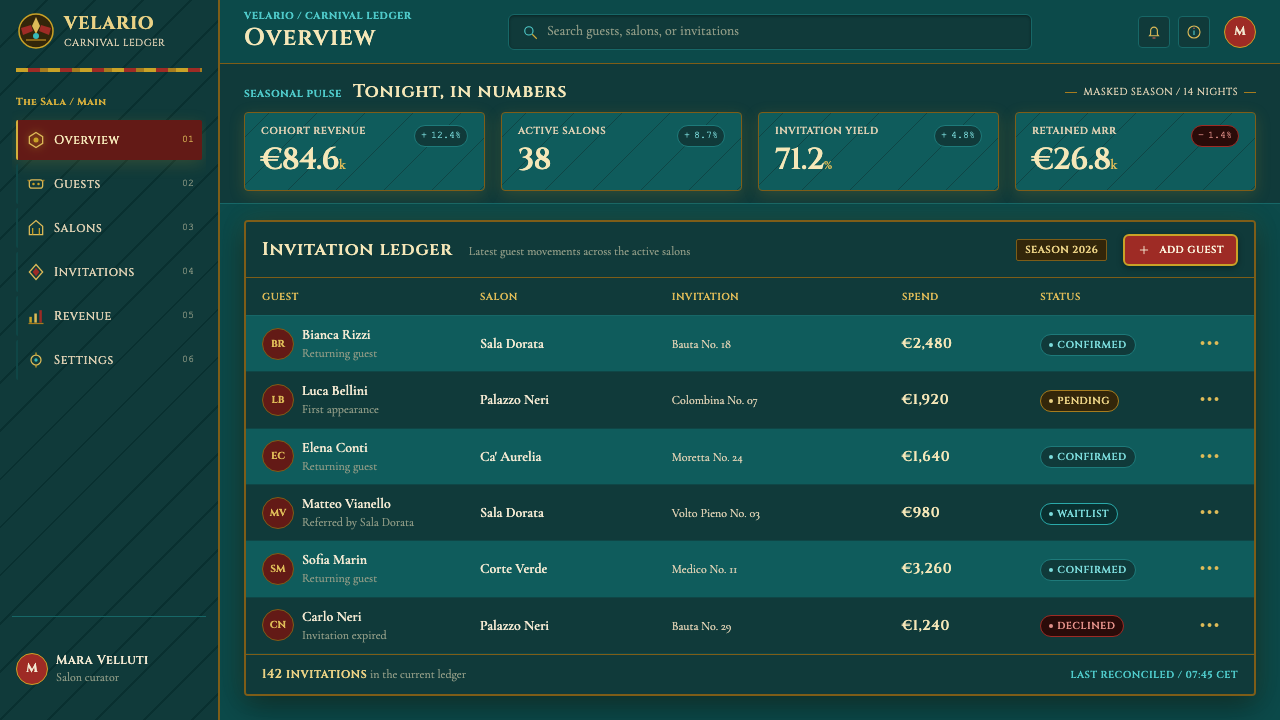
Task: Click Bauta No. 29 invitation
Action: click(x=701, y=627)
